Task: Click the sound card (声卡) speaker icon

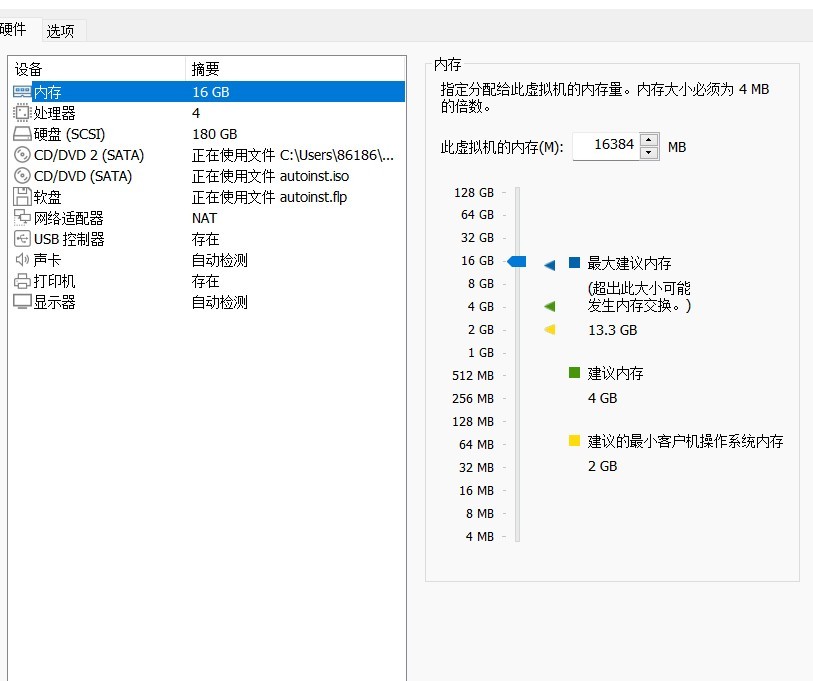Action: [22, 260]
